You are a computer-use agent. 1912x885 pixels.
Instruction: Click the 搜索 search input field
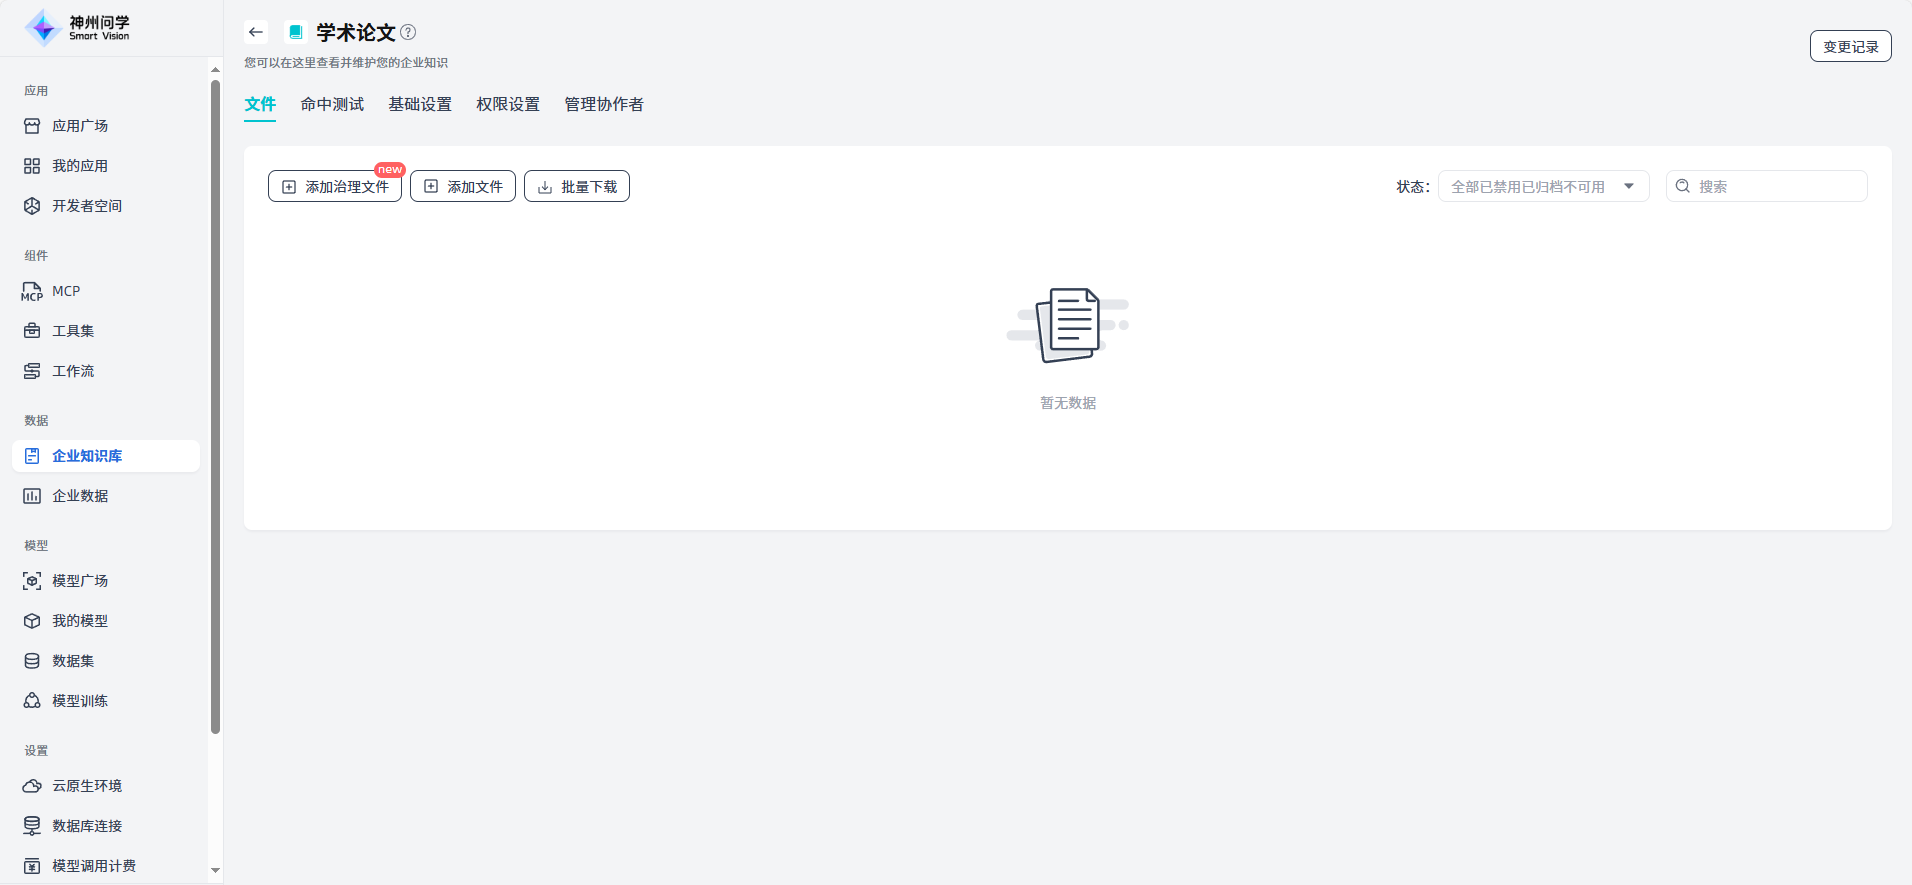coord(1777,187)
